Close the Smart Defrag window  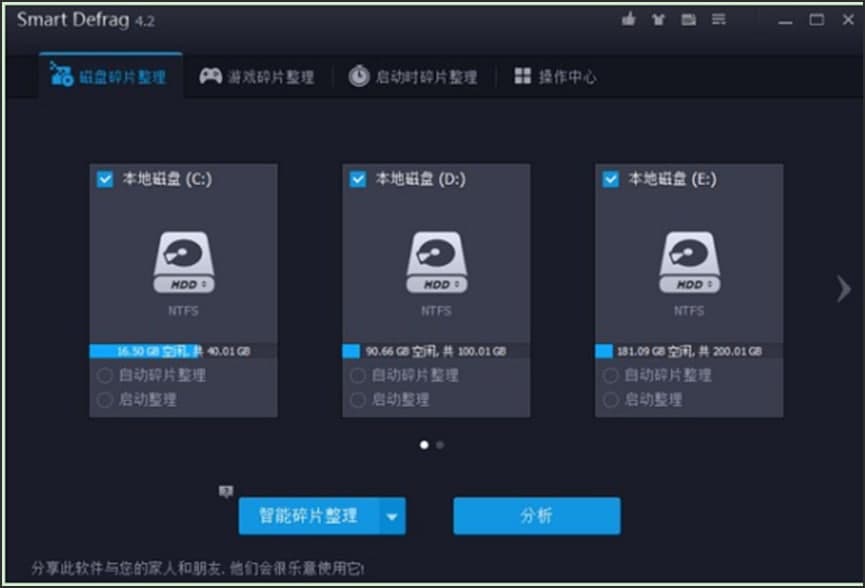click(x=848, y=20)
